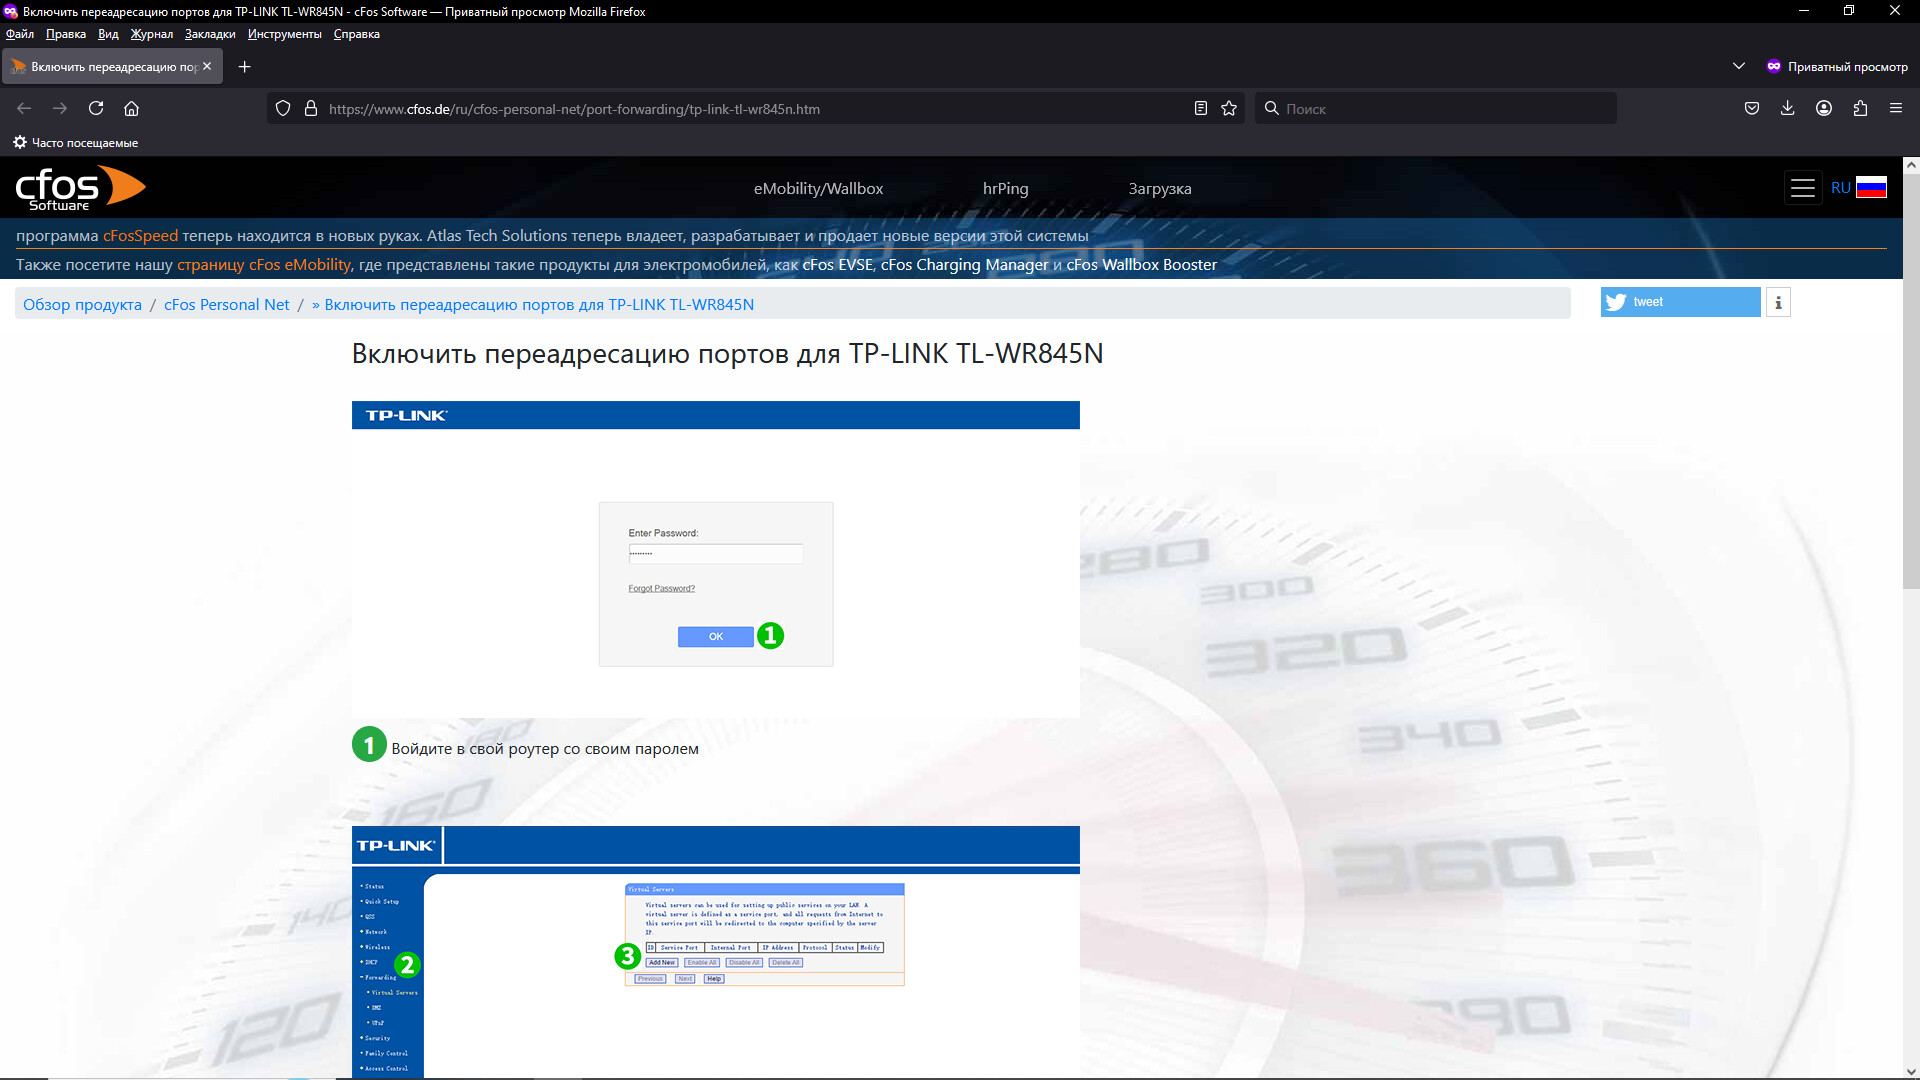Open the Инструменты menu

point(285,34)
